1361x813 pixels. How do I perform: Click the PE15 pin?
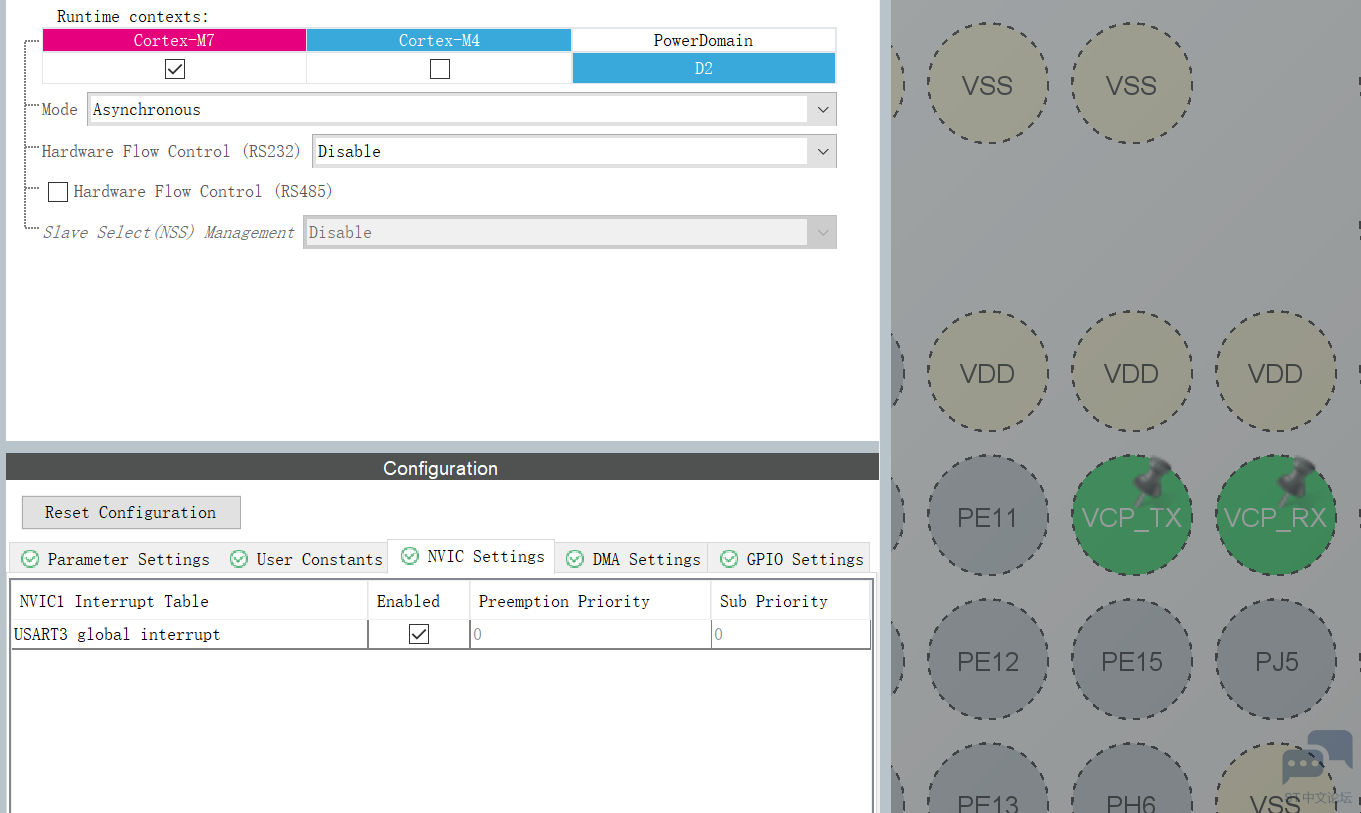click(x=1132, y=660)
